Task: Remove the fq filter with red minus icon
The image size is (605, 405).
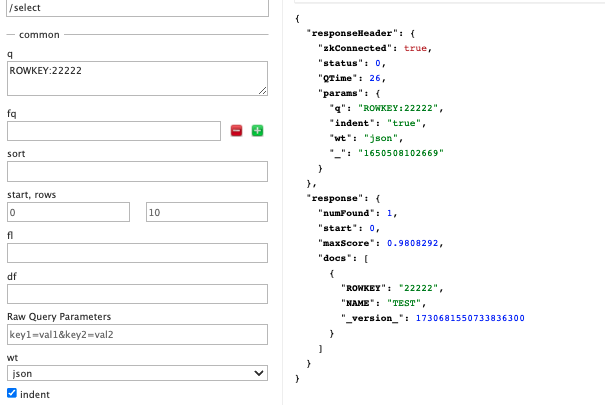Action: click(237, 131)
